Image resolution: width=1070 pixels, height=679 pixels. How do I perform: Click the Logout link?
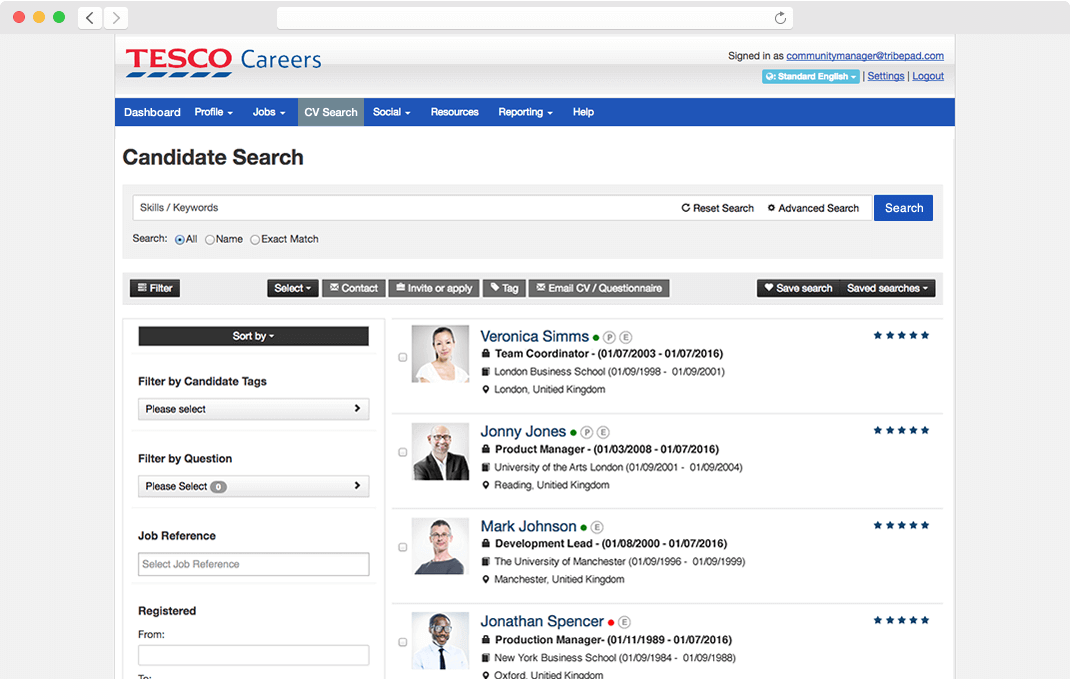(927, 76)
